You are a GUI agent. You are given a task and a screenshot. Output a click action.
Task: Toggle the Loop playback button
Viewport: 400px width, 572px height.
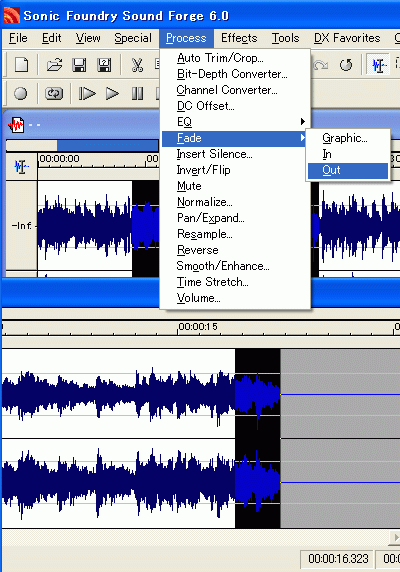(x=54, y=93)
